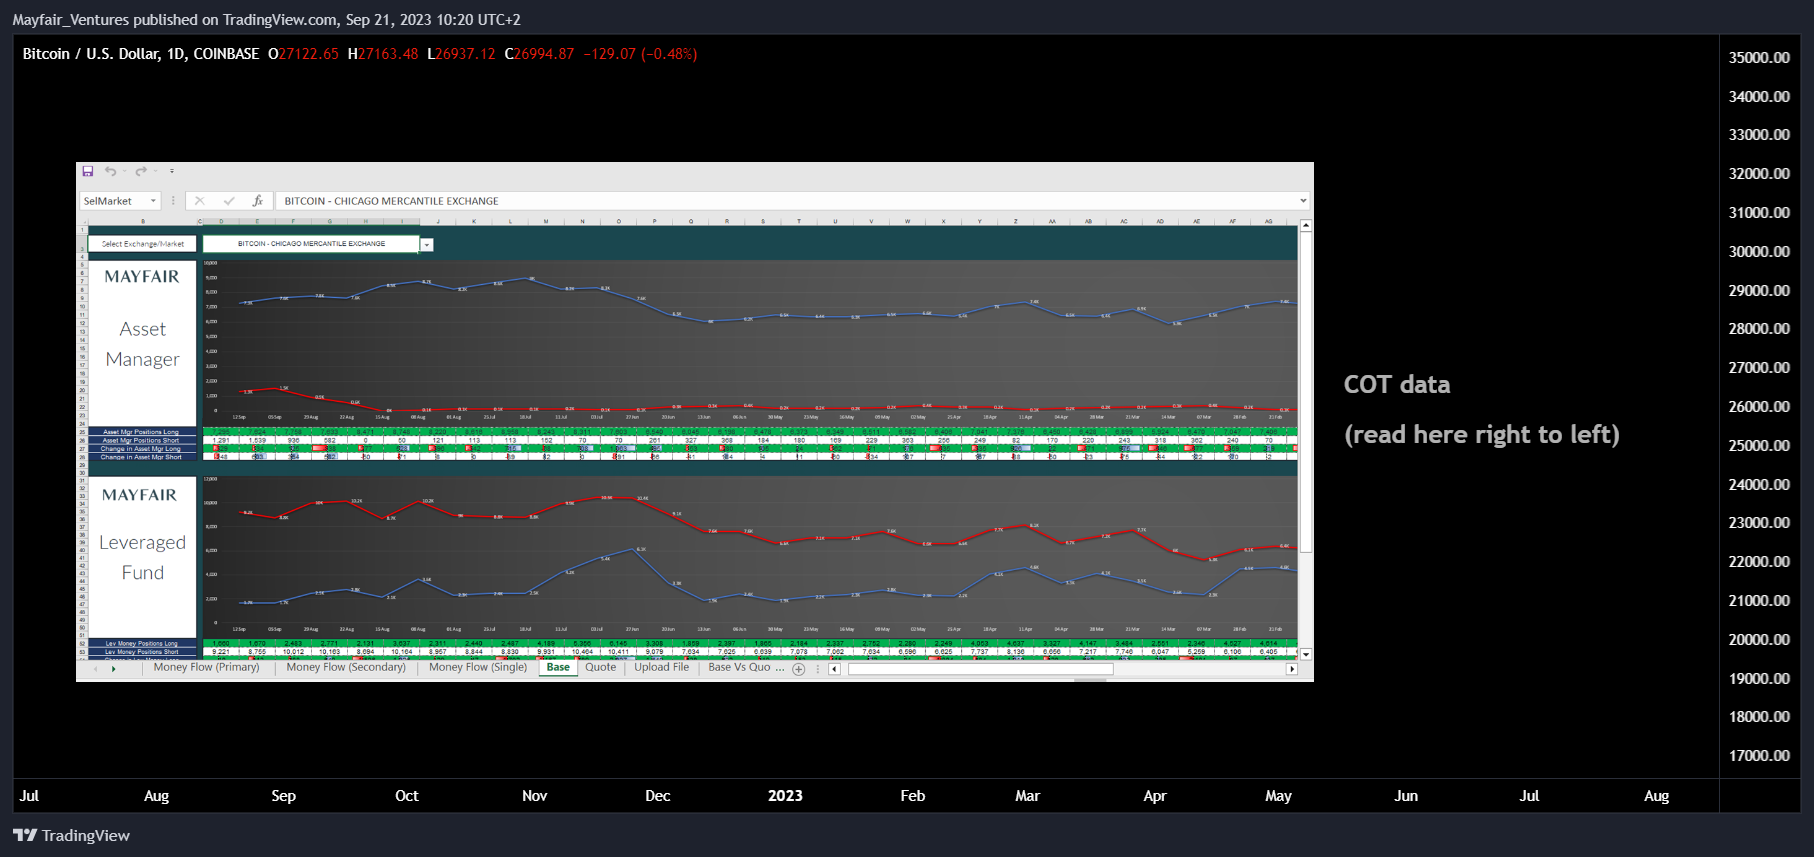Click the Excel Undo arrow
The height and width of the screenshot is (857, 1814).
[110, 171]
